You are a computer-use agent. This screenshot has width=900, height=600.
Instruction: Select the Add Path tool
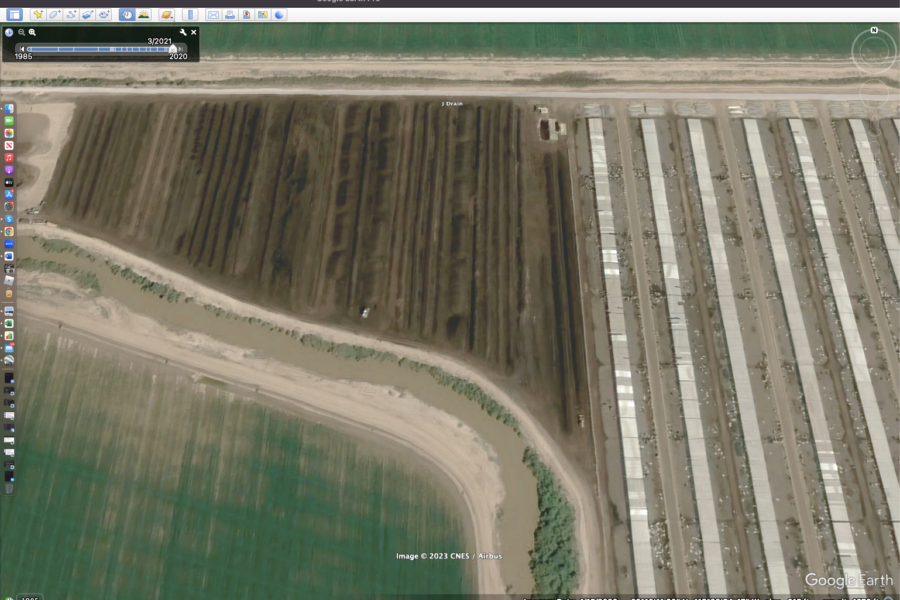(x=72, y=14)
